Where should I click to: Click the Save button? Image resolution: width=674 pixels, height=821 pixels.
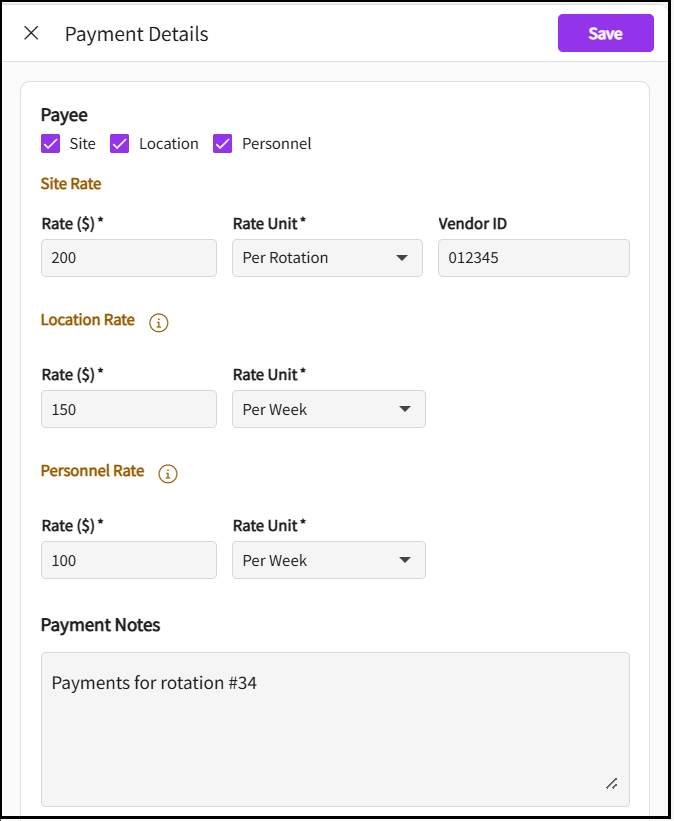605,33
